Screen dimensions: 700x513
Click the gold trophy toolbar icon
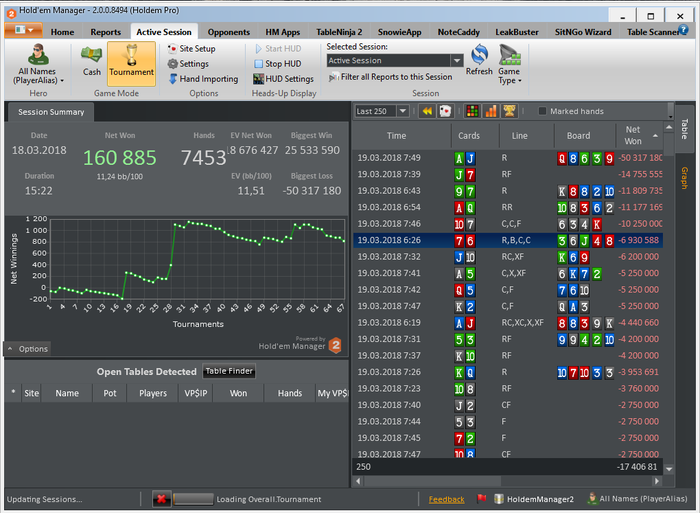pyautogui.click(x=509, y=111)
